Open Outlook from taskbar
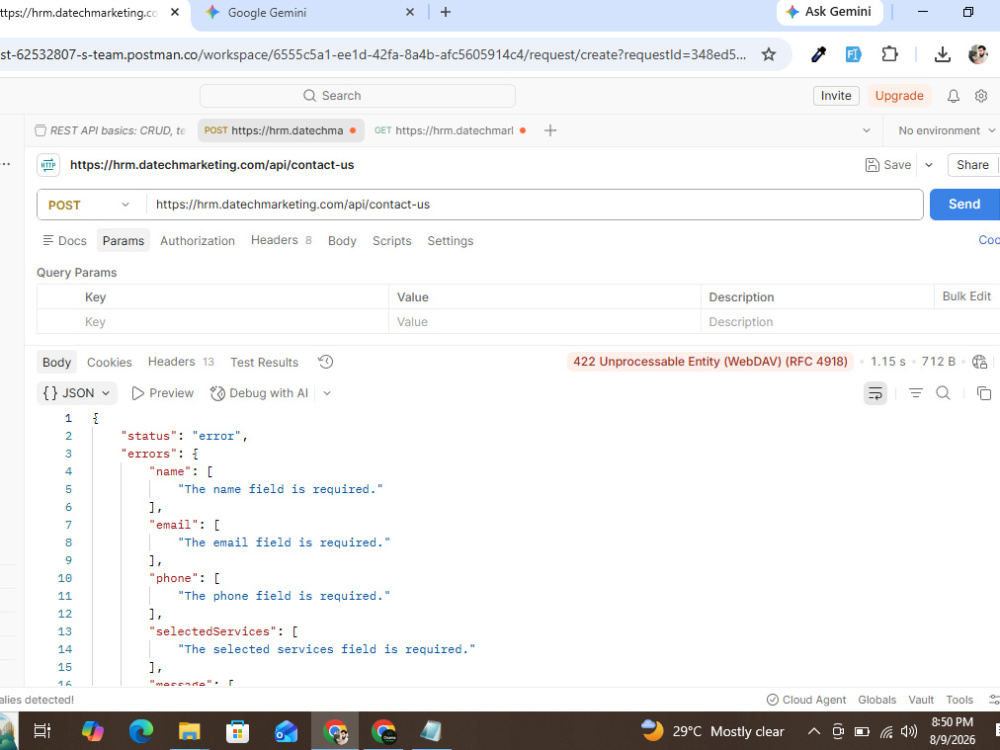 tap(286, 731)
